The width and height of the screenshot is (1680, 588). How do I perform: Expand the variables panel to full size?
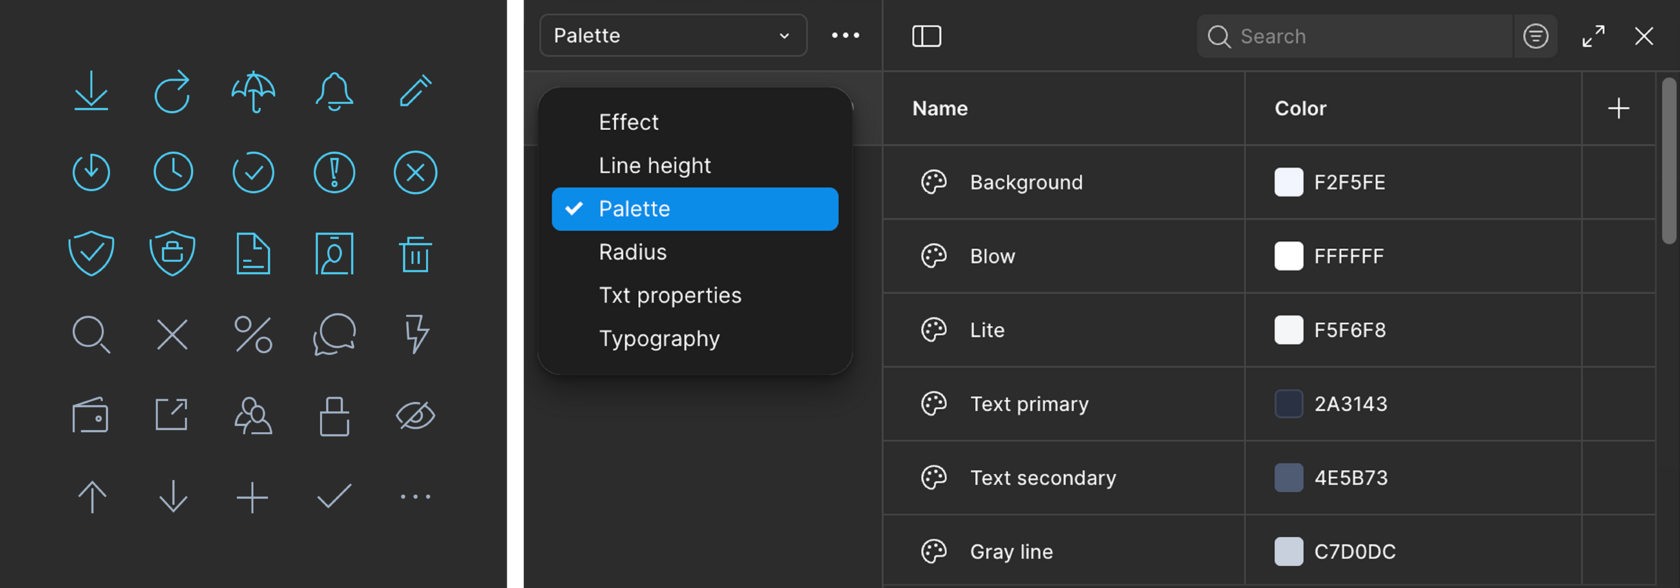point(1593,36)
